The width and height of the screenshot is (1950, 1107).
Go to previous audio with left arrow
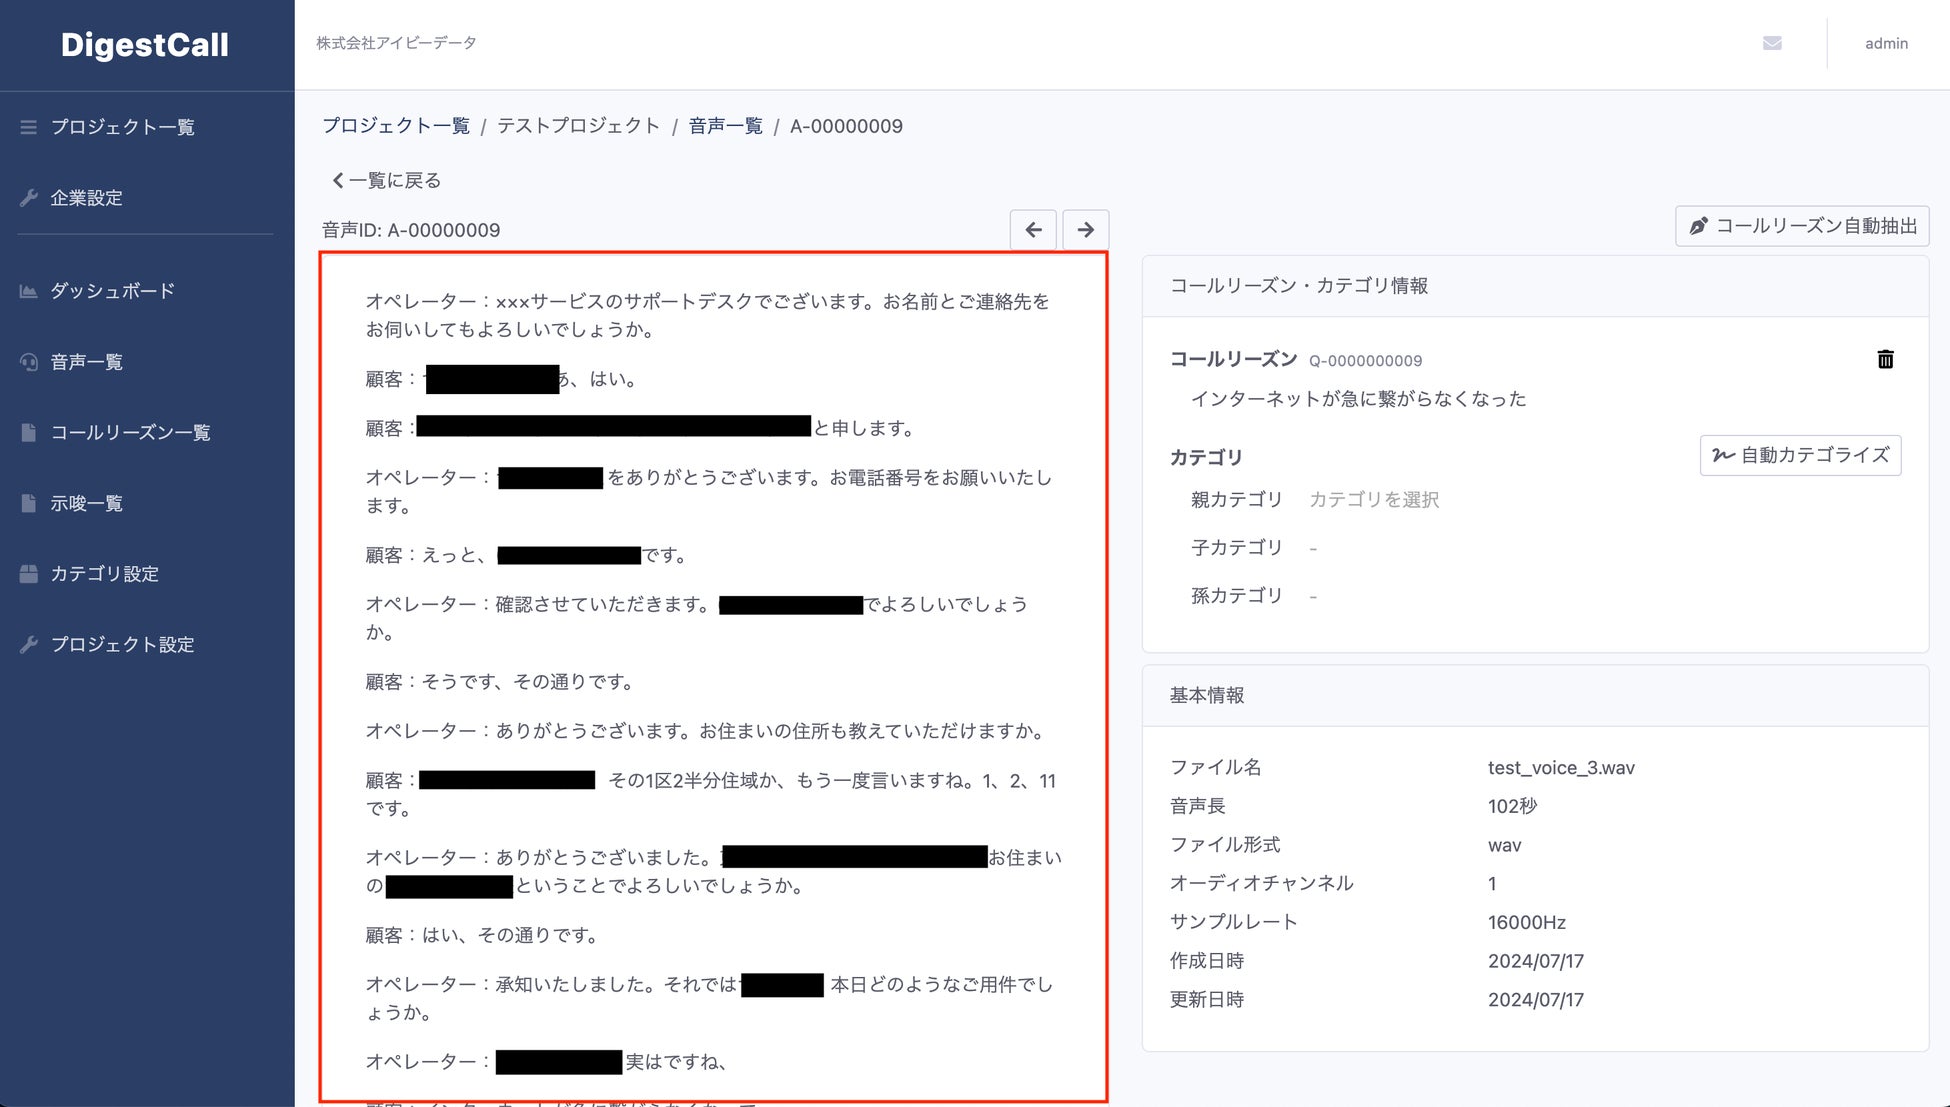[x=1033, y=230]
